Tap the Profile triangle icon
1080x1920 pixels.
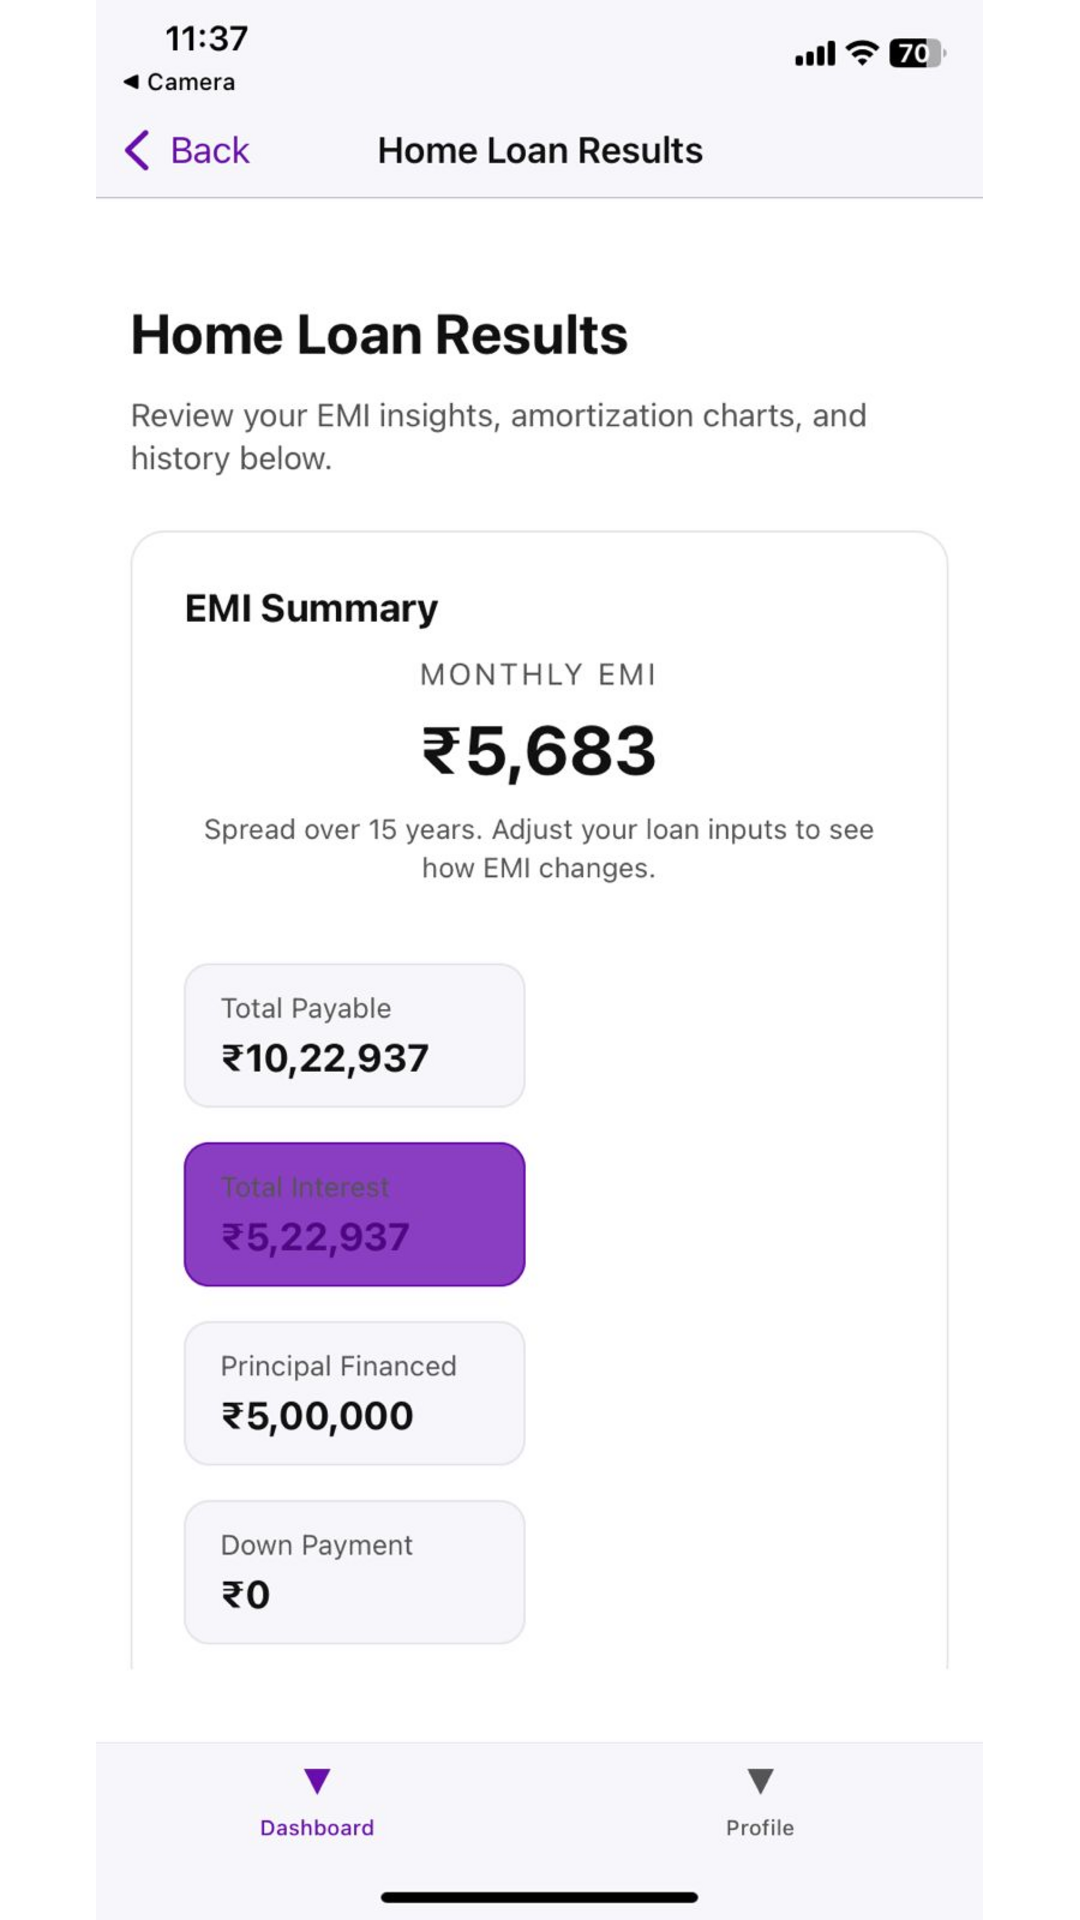coord(760,1780)
